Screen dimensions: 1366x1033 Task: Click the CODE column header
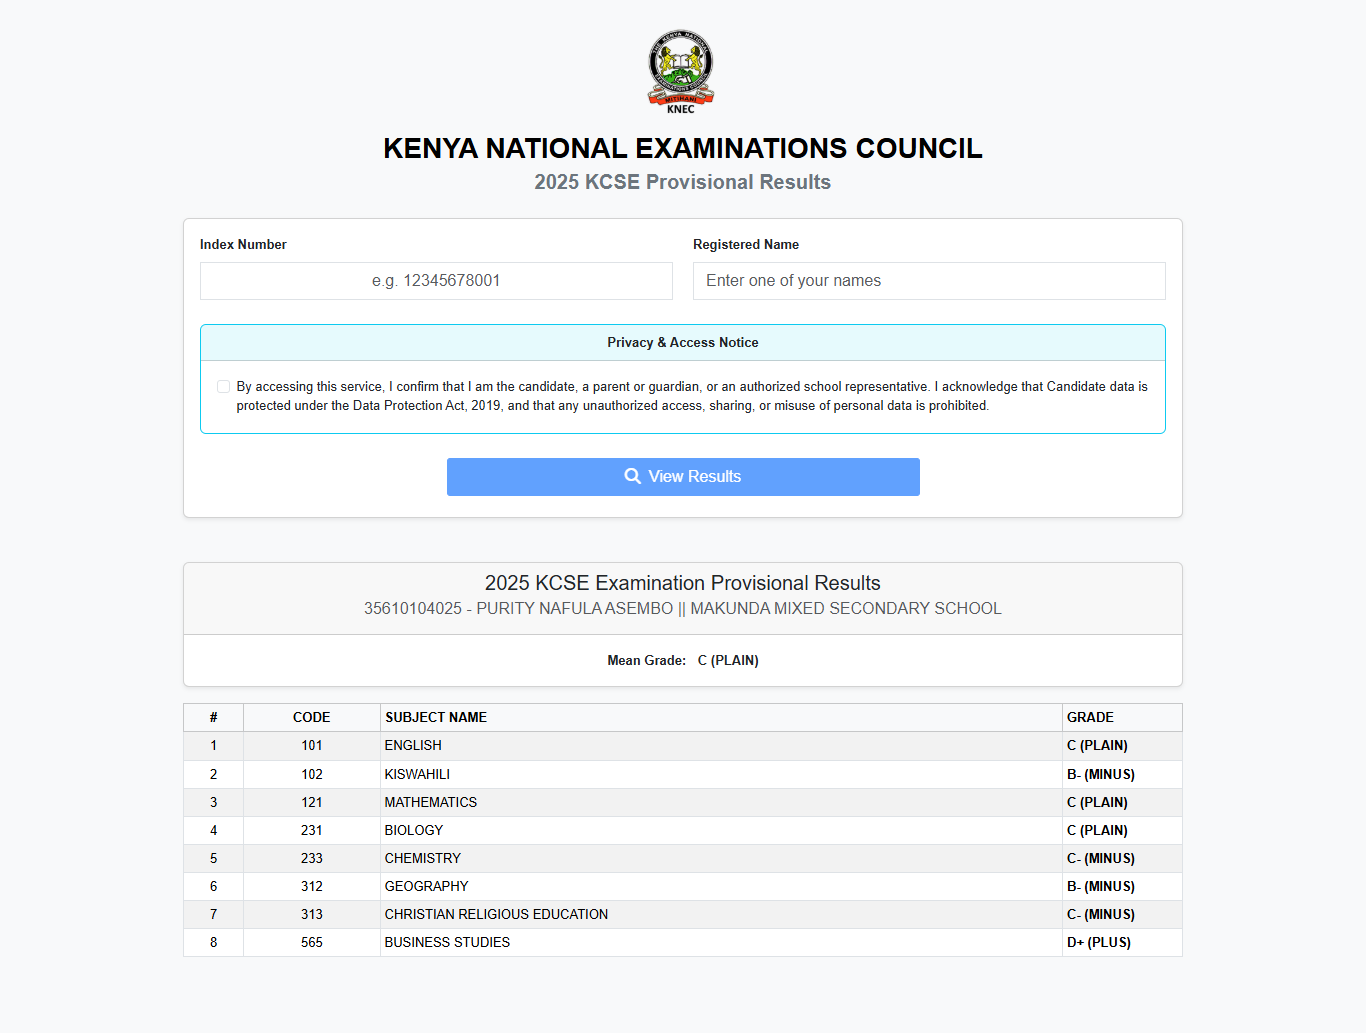click(x=311, y=718)
